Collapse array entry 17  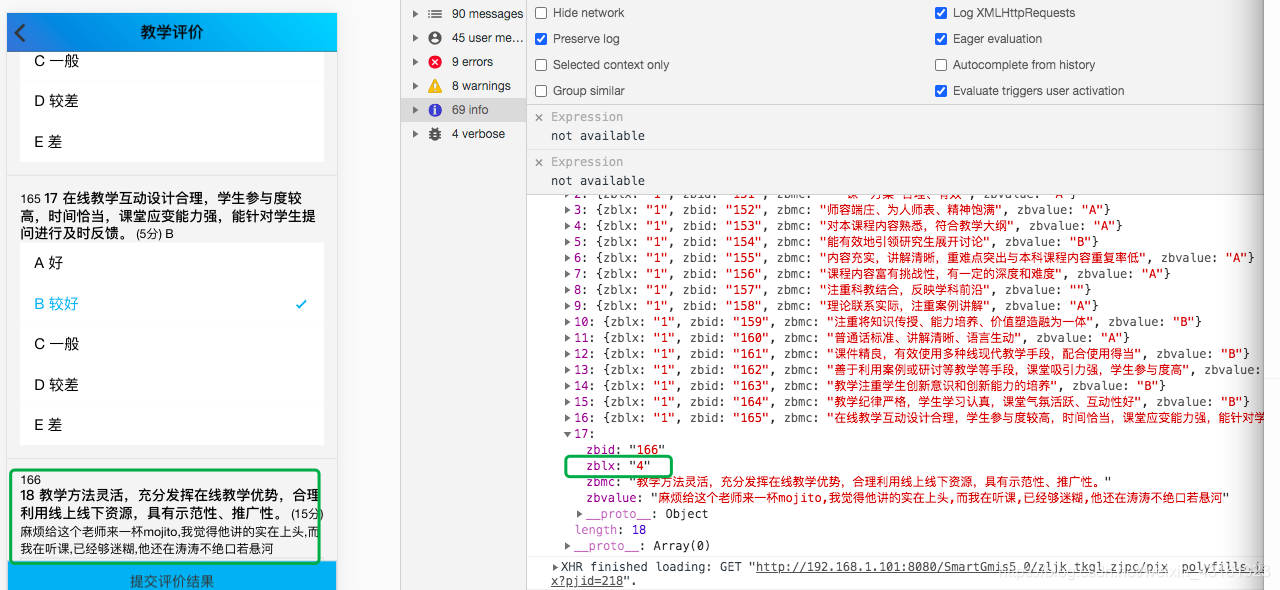[x=568, y=434]
